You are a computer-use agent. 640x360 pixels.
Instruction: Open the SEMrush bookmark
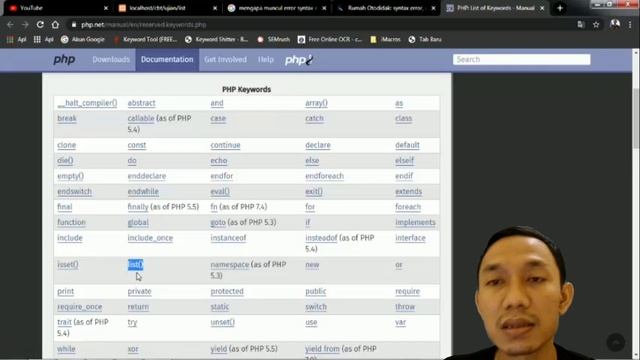(x=273, y=40)
